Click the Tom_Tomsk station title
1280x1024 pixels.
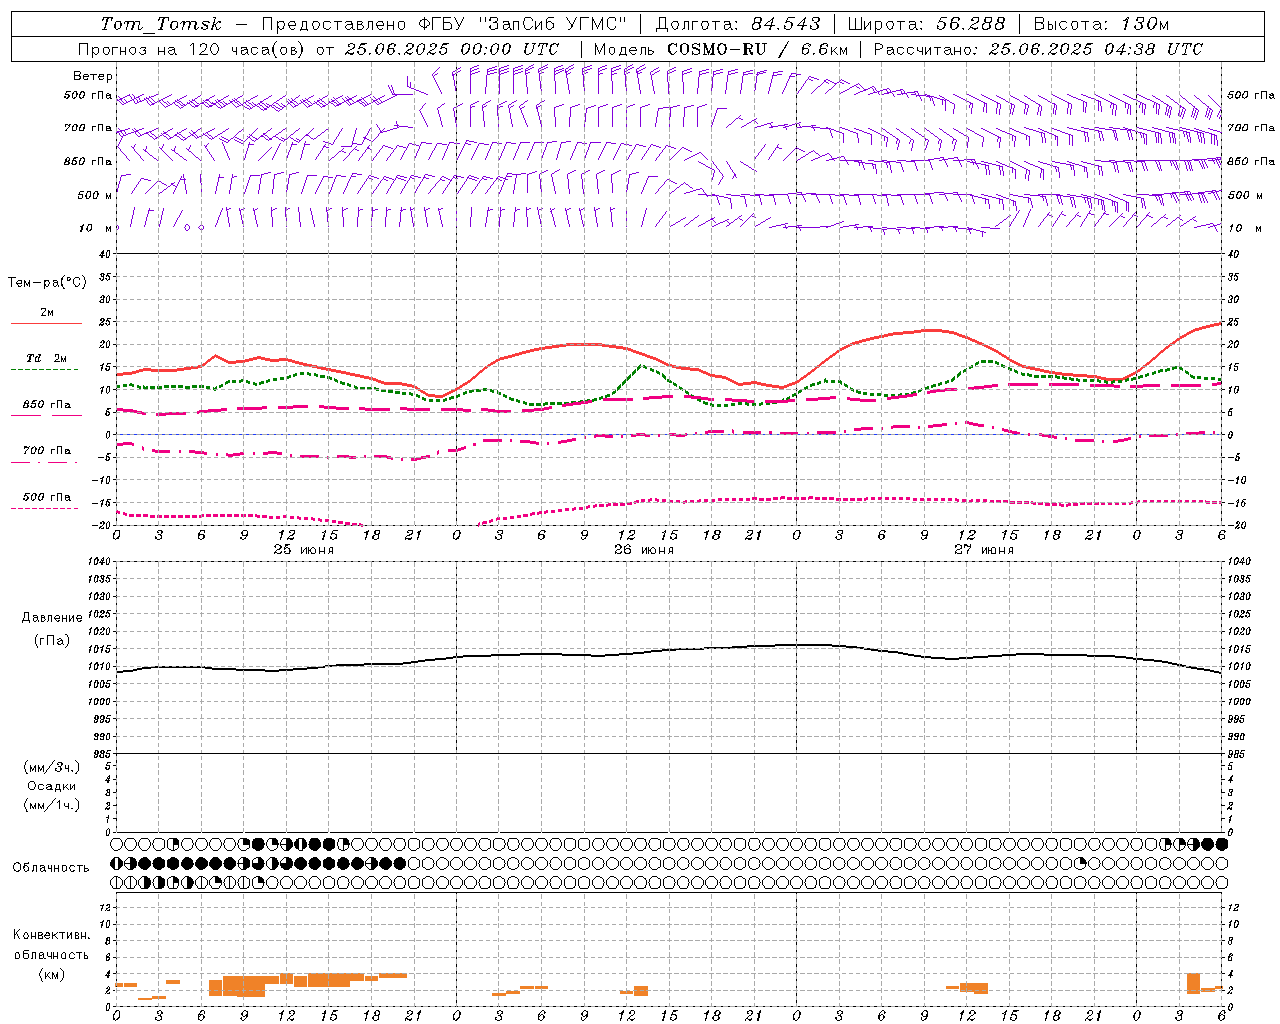coord(160,24)
